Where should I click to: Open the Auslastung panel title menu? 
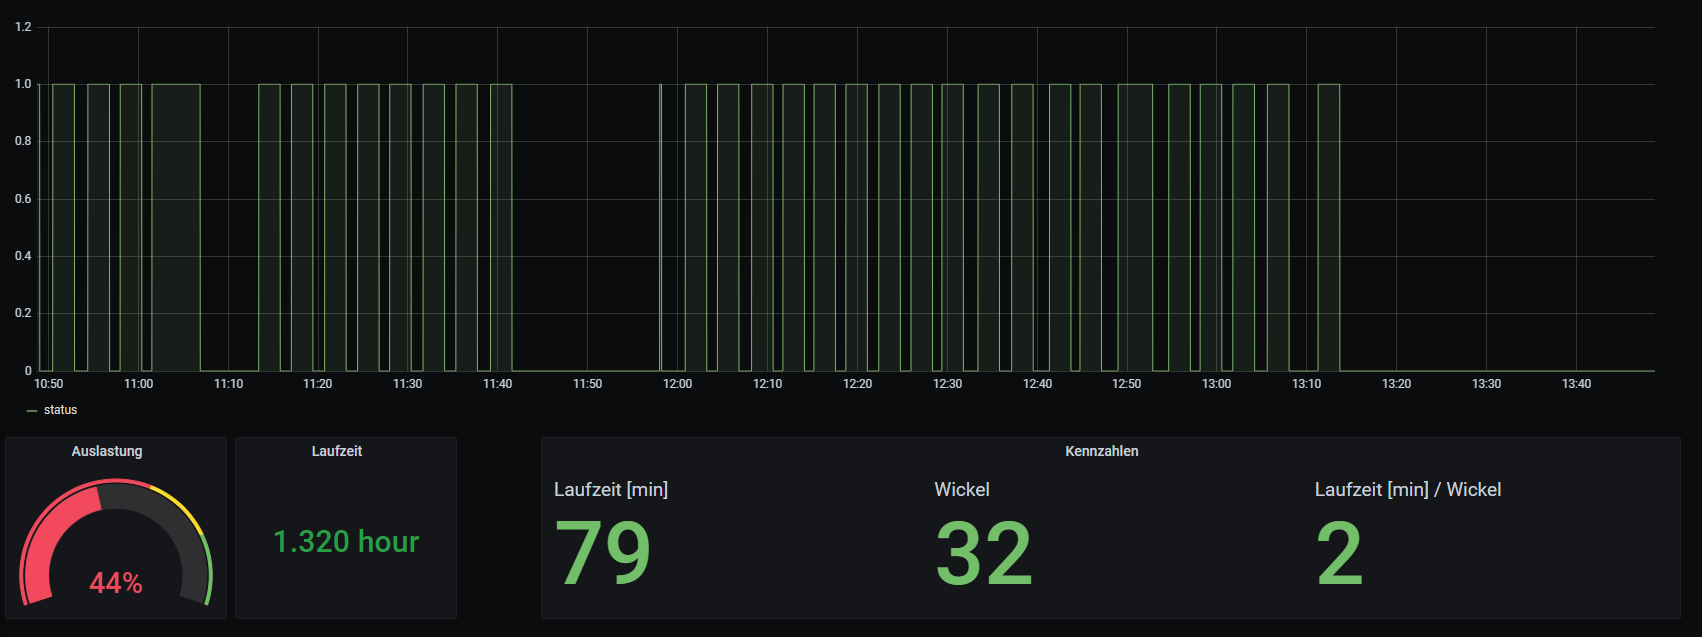click(x=107, y=451)
